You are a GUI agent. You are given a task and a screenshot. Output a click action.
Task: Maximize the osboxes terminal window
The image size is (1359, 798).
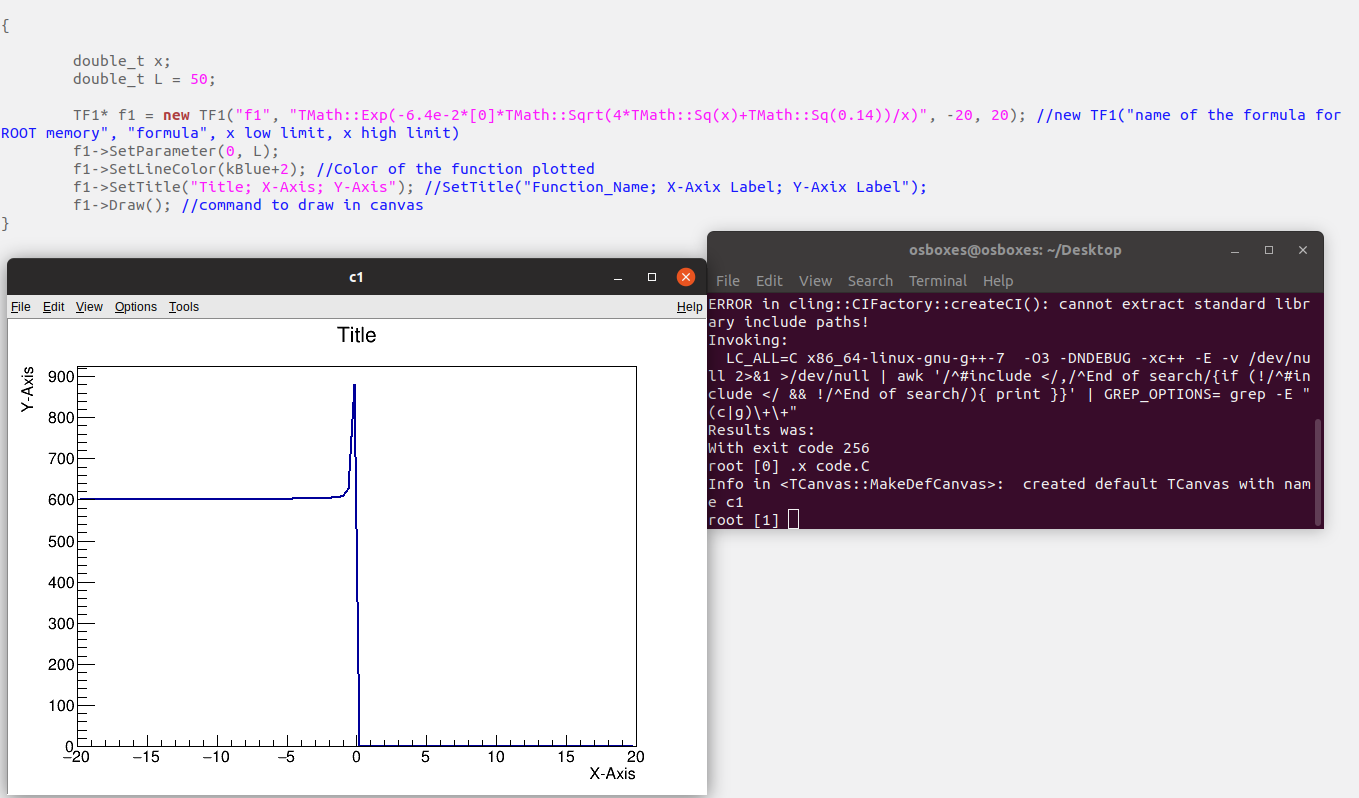pos(1269,250)
